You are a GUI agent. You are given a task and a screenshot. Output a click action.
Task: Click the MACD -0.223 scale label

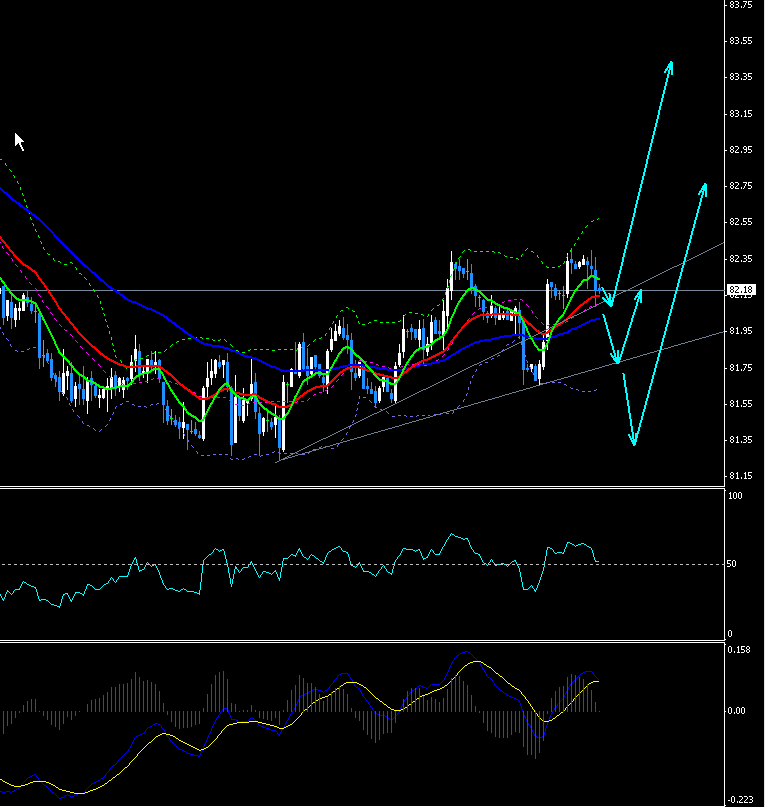[739, 799]
